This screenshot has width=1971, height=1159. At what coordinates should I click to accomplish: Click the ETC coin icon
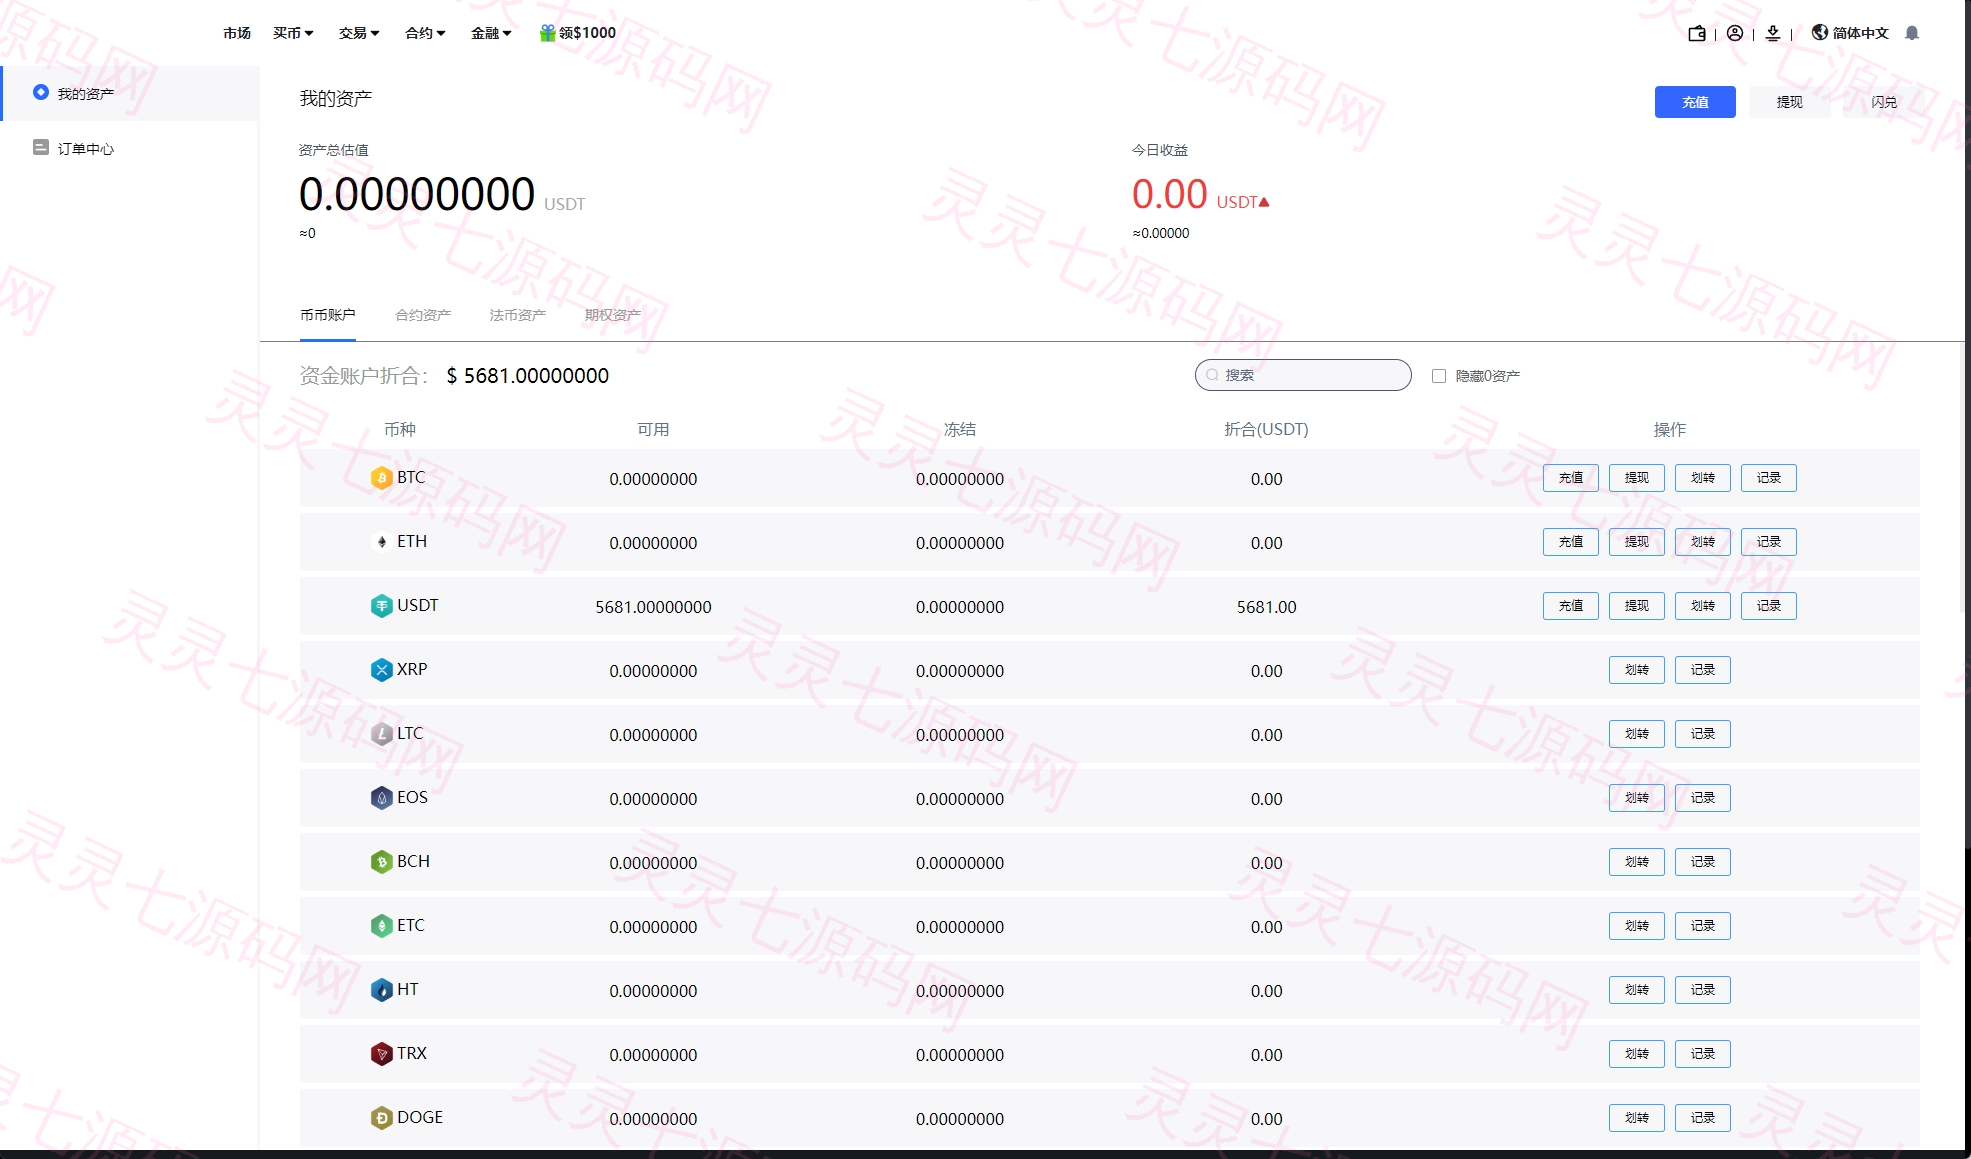(381, 926)
